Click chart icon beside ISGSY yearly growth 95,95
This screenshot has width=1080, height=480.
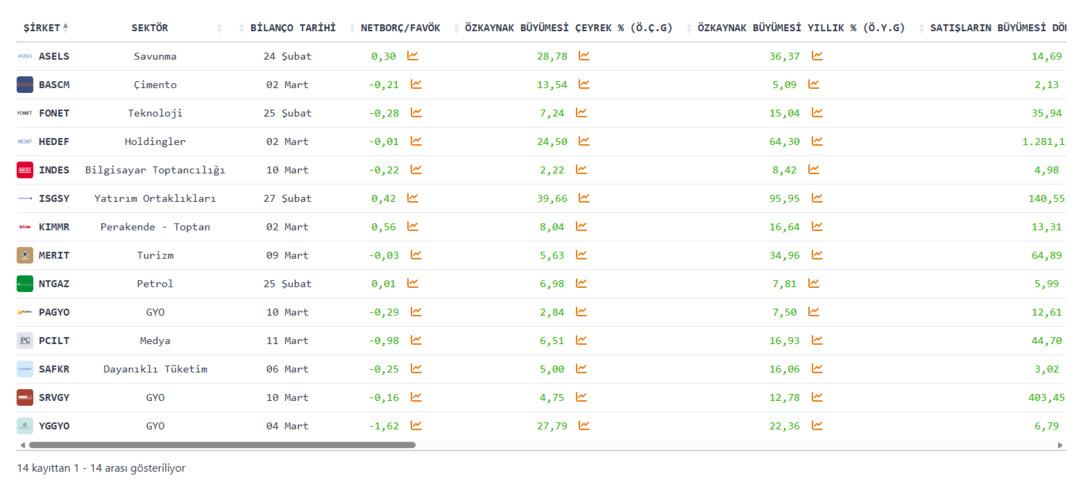(x=817, y=198)
